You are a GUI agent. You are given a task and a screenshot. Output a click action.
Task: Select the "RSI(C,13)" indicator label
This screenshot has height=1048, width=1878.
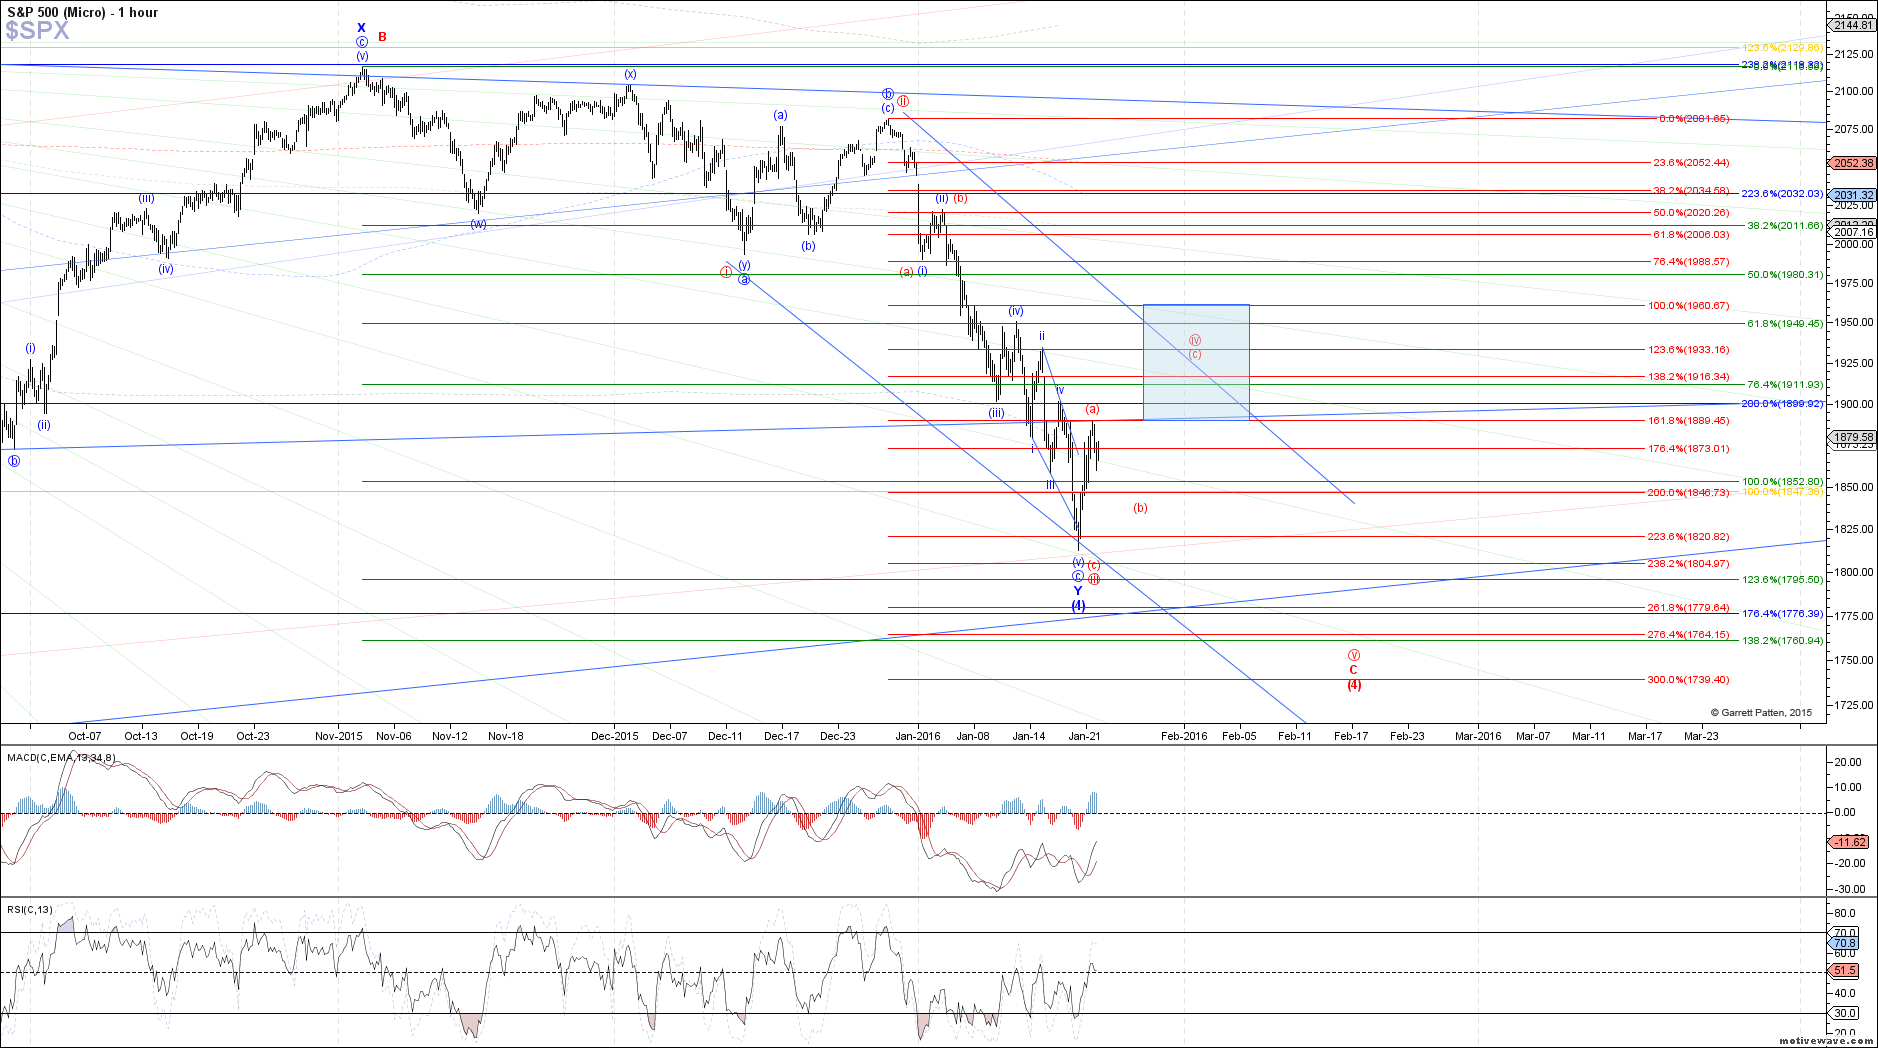click(x=30, y=909)
